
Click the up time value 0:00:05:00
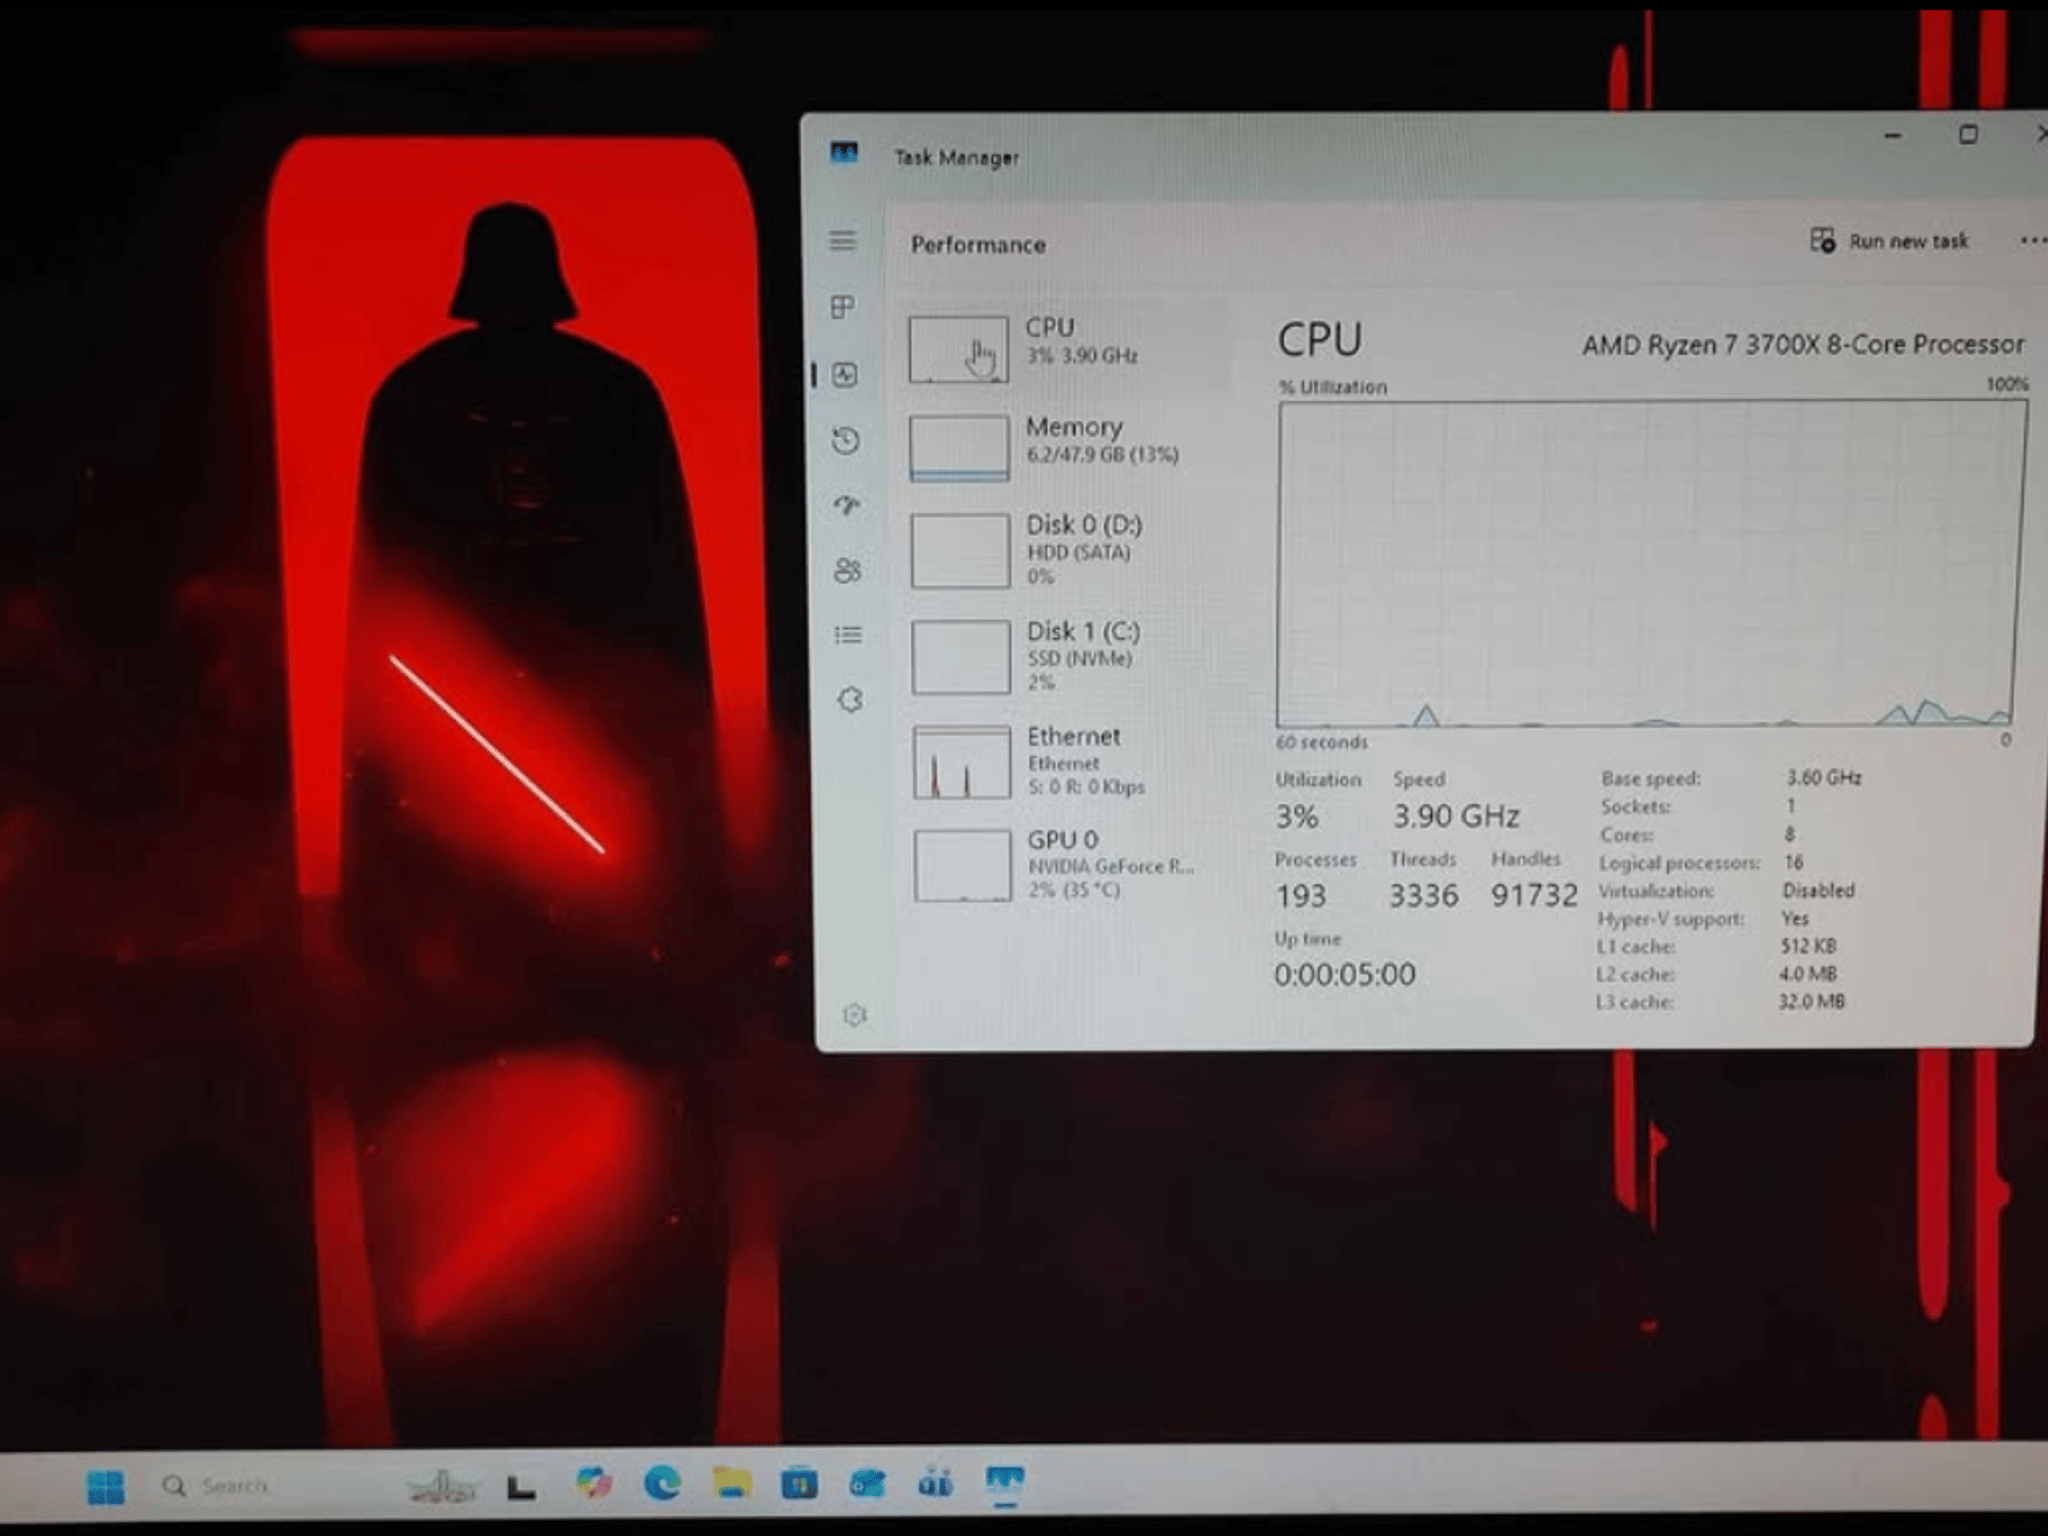1345,974
